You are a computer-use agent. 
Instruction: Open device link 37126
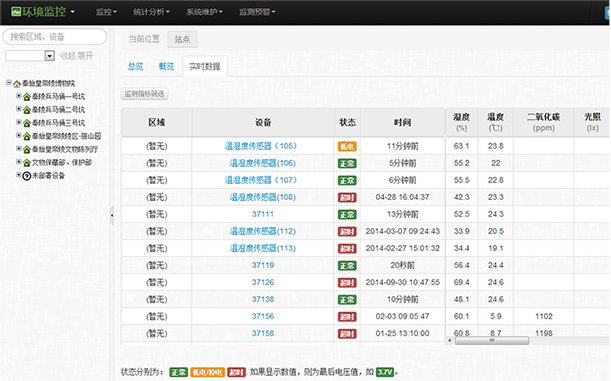pyautogui.click(x=263, y=282)
